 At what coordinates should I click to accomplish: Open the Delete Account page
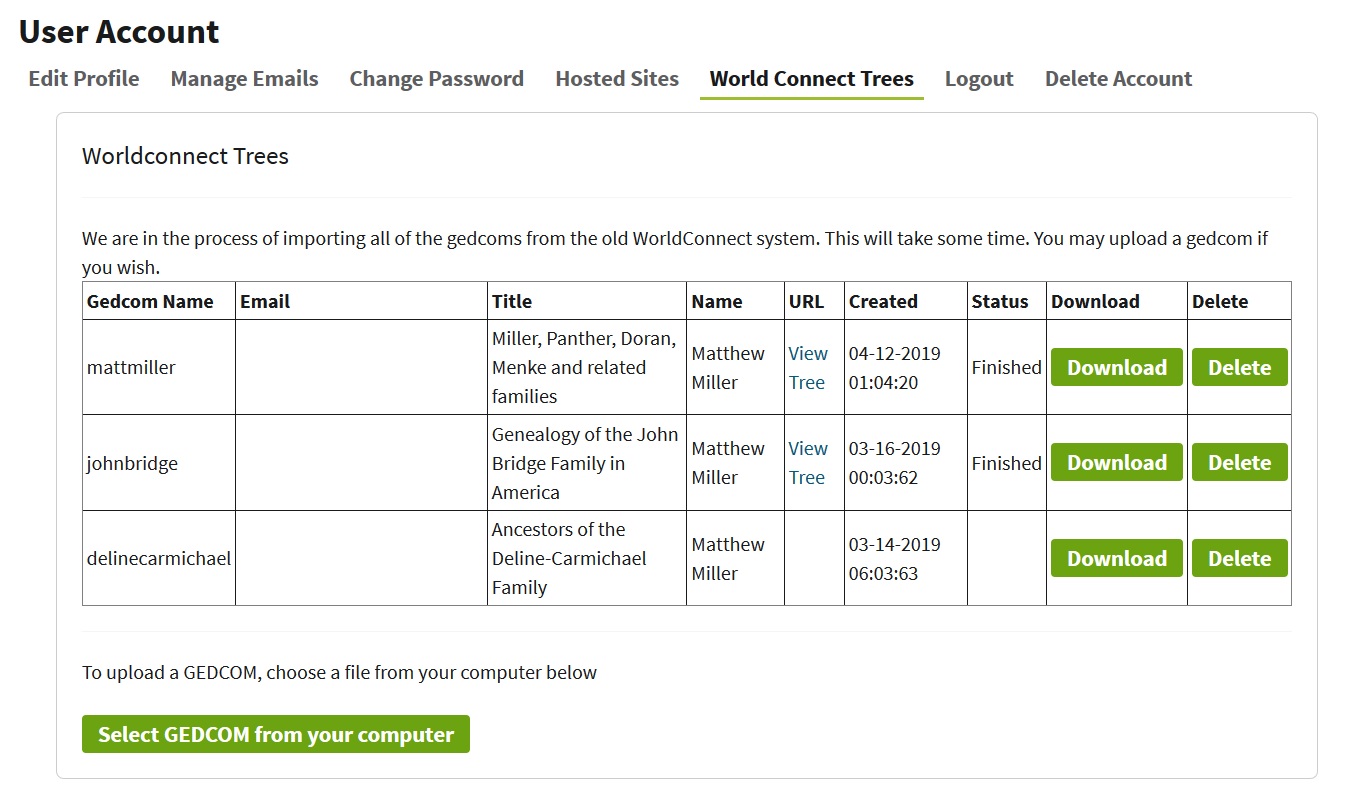coord(1118,78)
